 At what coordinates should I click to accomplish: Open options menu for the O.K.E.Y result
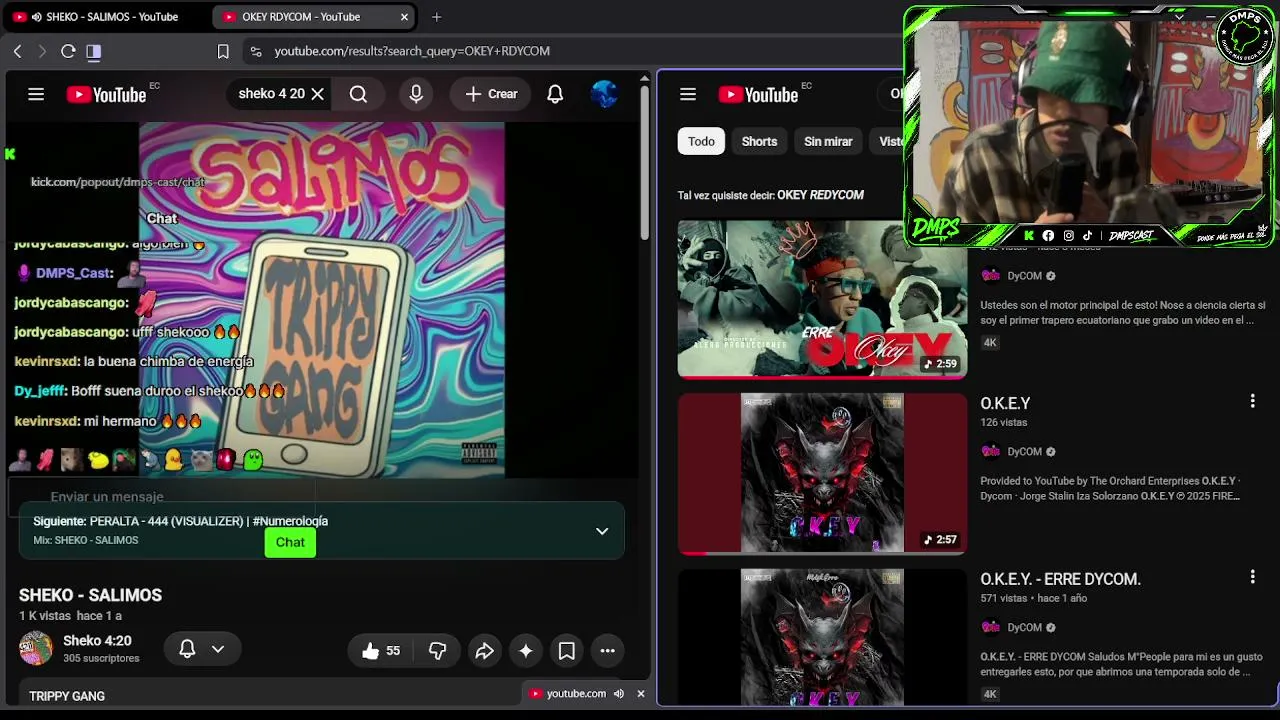[x=1252, y=401]
